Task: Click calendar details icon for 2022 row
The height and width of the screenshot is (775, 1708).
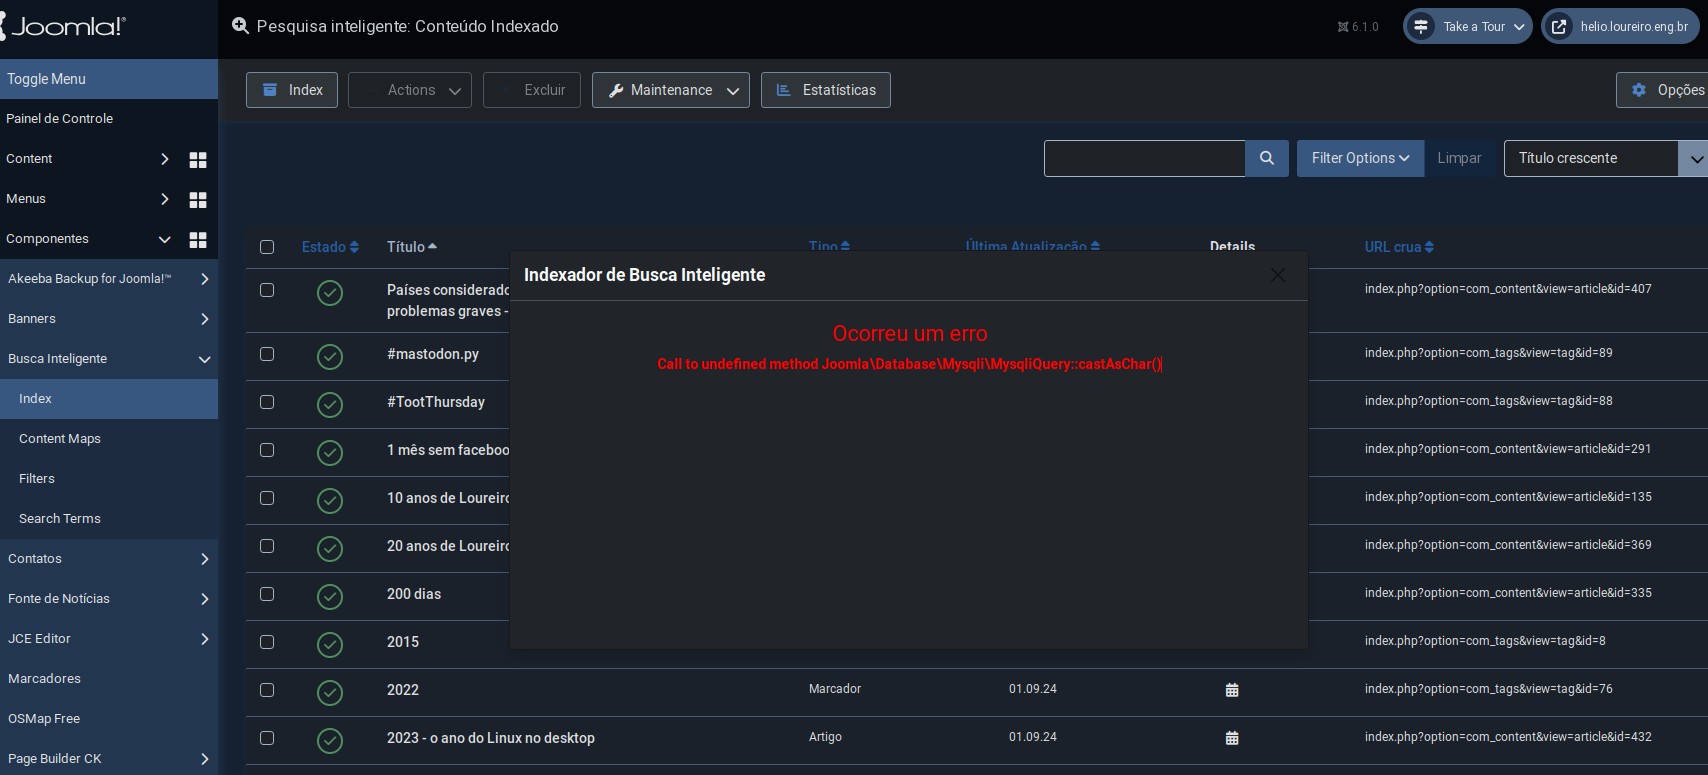Action: [x=1232, y=690]
